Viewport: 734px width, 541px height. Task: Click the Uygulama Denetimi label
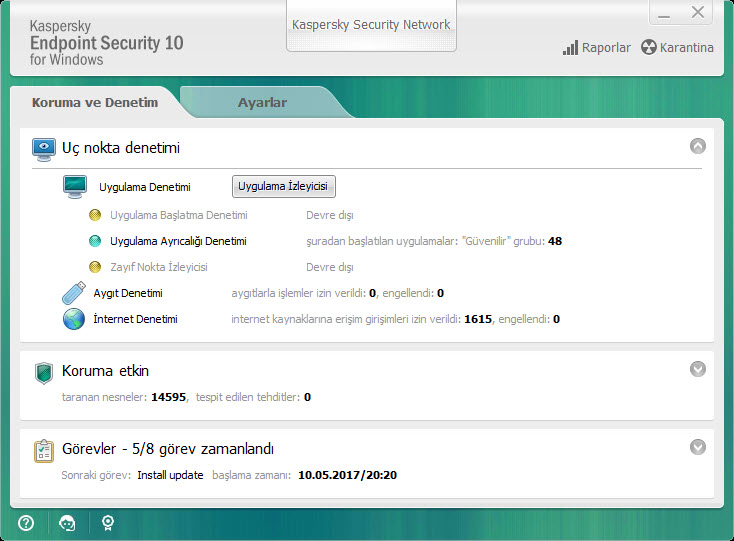click(x=145, y=187)
